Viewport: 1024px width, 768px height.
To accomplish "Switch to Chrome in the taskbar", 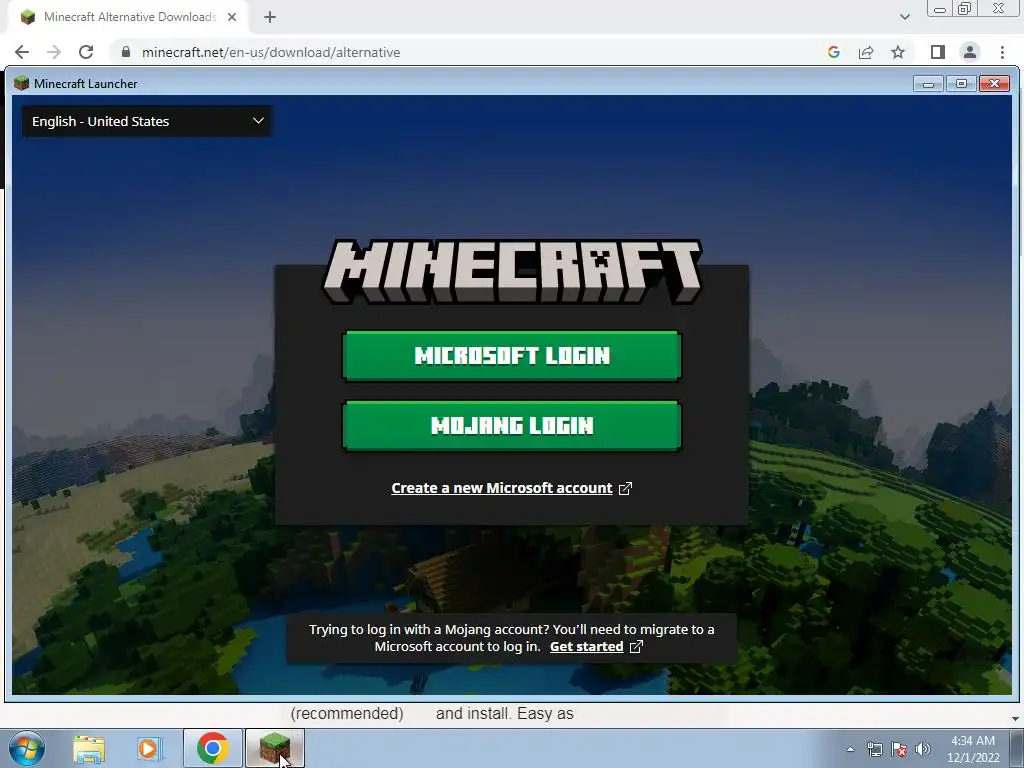I will 213,748.
